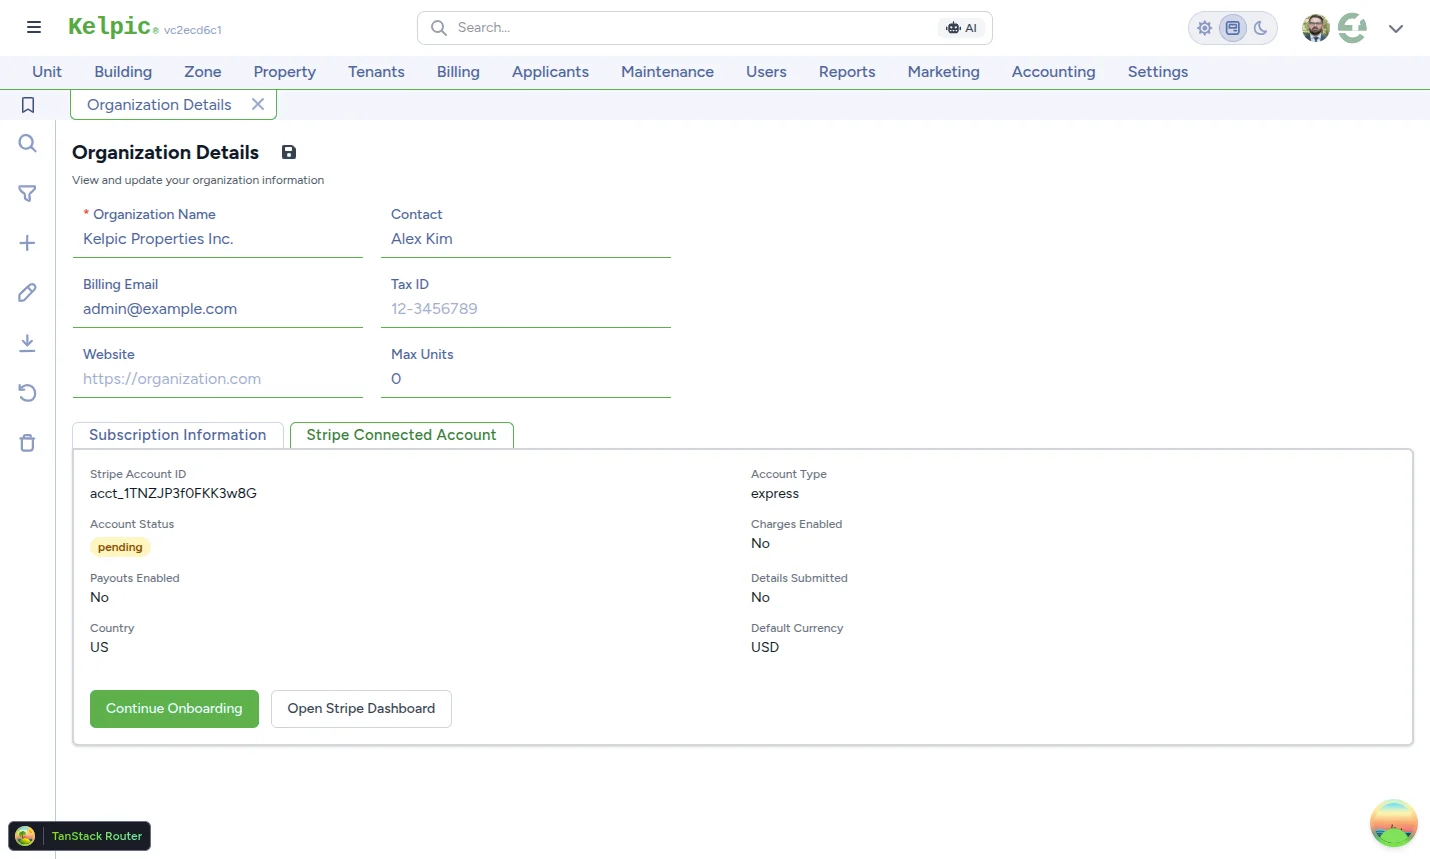The image size is (1430, 859).
Task: Edit the Organization Name field
Action: pos(218,239)
